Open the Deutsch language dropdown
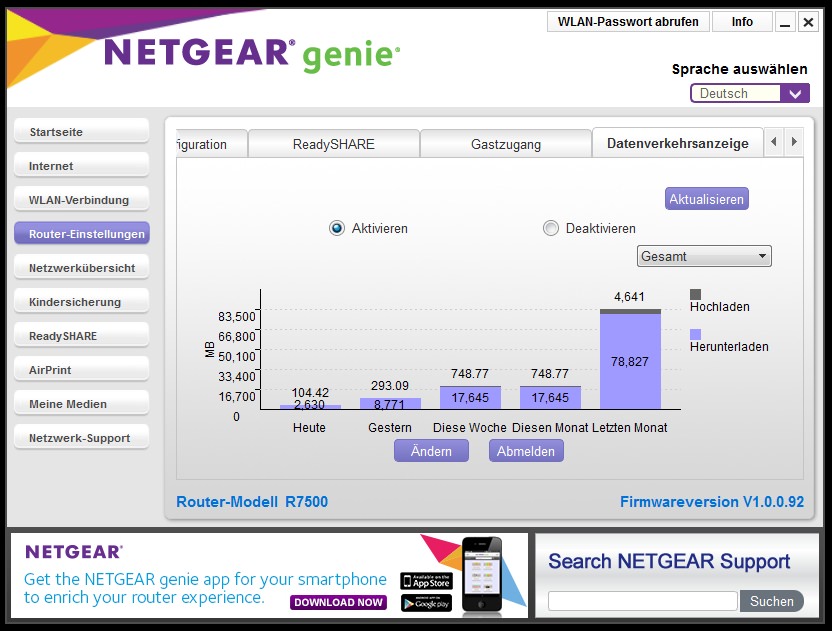Image resolution: width=832 pixels, height=631 pixels. click(x=749, y=93)
